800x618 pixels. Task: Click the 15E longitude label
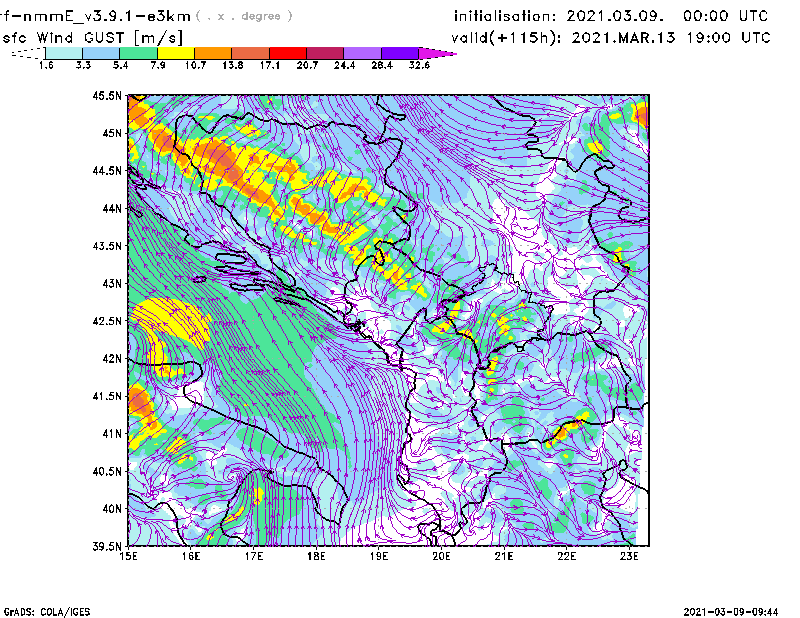tap(128, 556)
